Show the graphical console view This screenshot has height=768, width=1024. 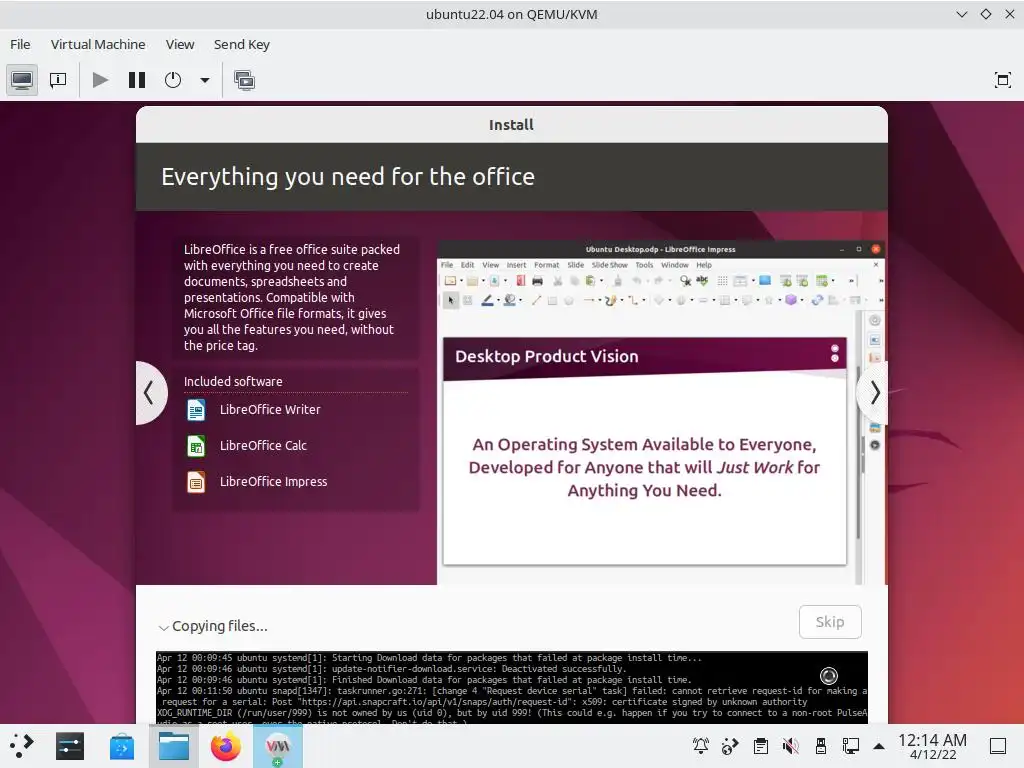pyautogui.click(x=22, y=80)
